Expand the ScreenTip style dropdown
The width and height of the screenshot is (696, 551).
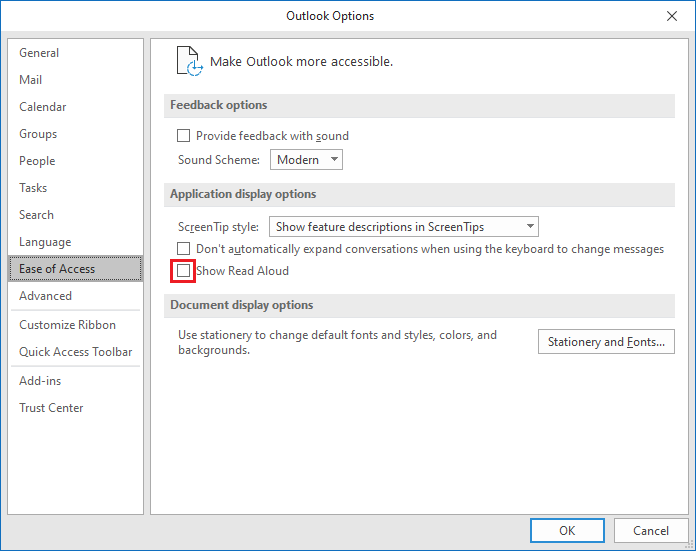click(403, 227)
